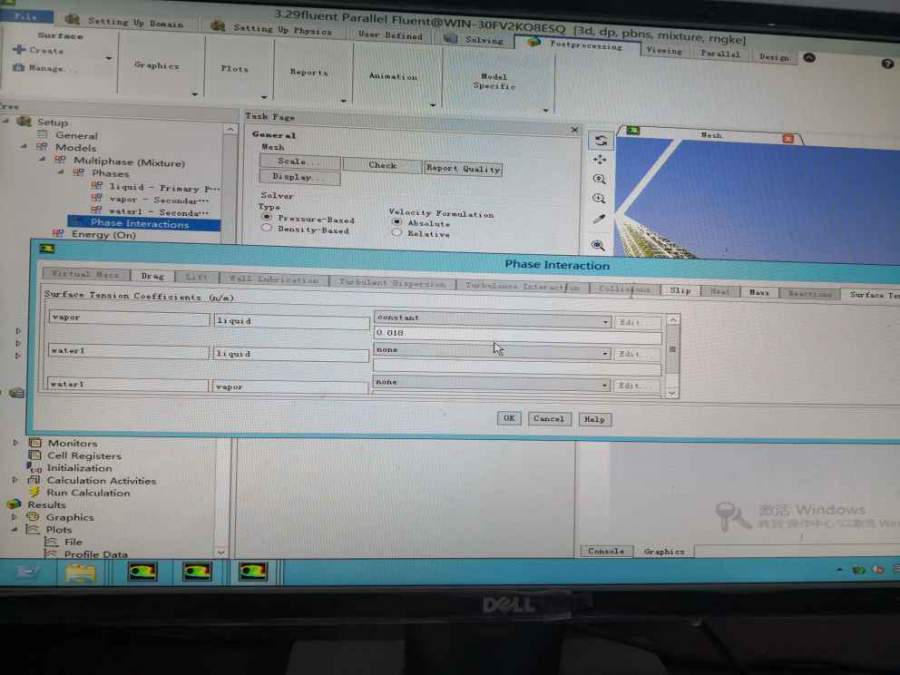Click the Setting Up Domain tab icon
The height and width of the screenshot is (675, 900).
tap(72, 19)
